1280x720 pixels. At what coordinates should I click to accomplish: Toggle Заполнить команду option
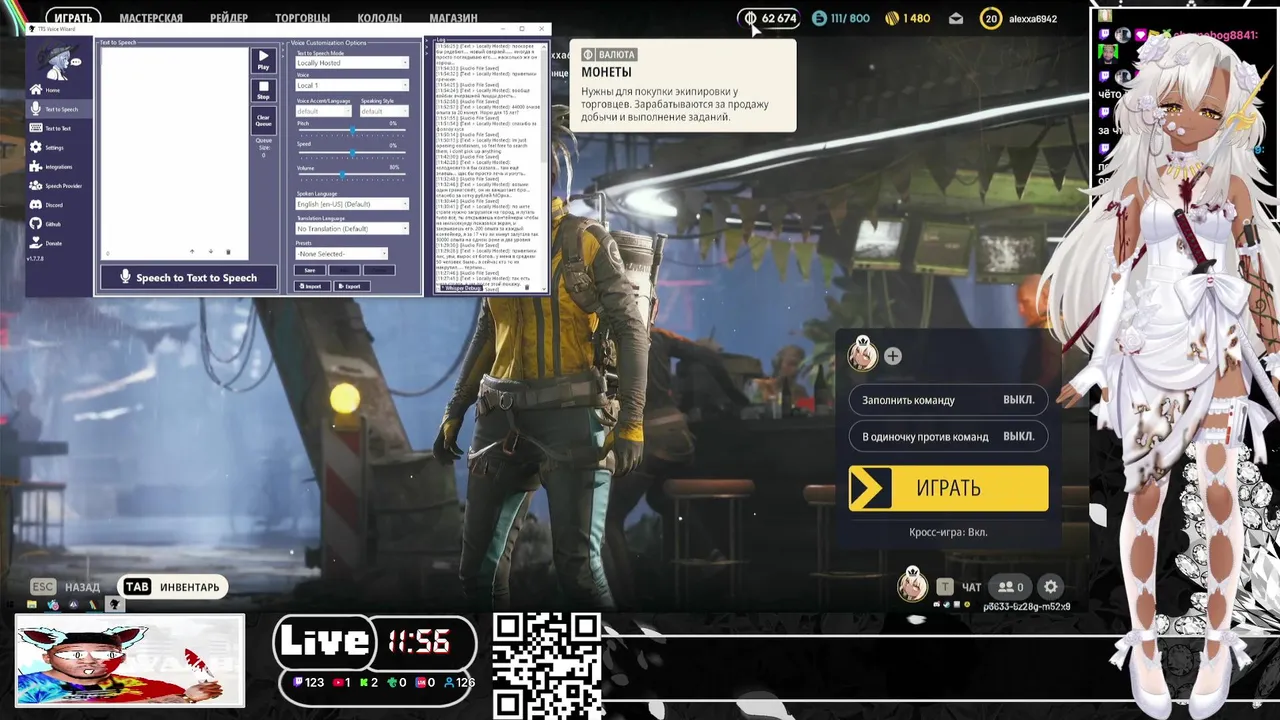point(948,400)
